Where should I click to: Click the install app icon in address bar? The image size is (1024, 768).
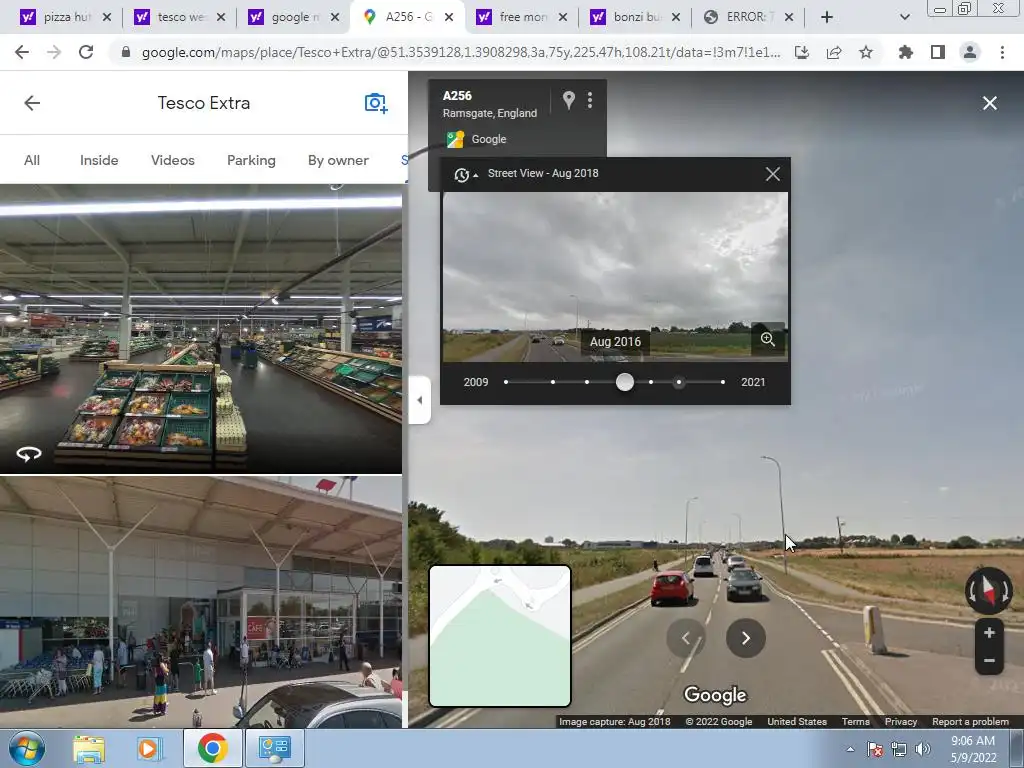[x=802, y=52]
